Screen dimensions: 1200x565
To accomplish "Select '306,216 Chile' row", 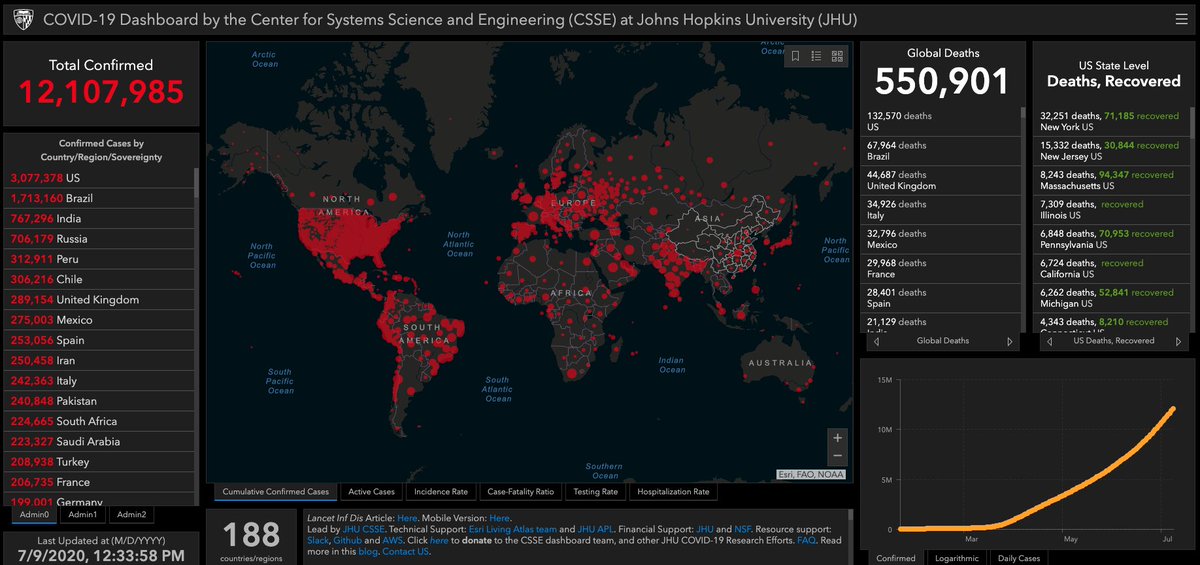I will tap(100, 279).
